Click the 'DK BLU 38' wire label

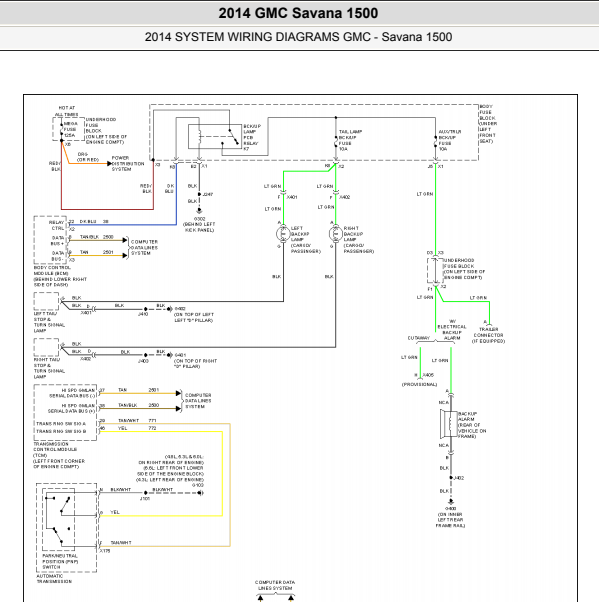94,222
